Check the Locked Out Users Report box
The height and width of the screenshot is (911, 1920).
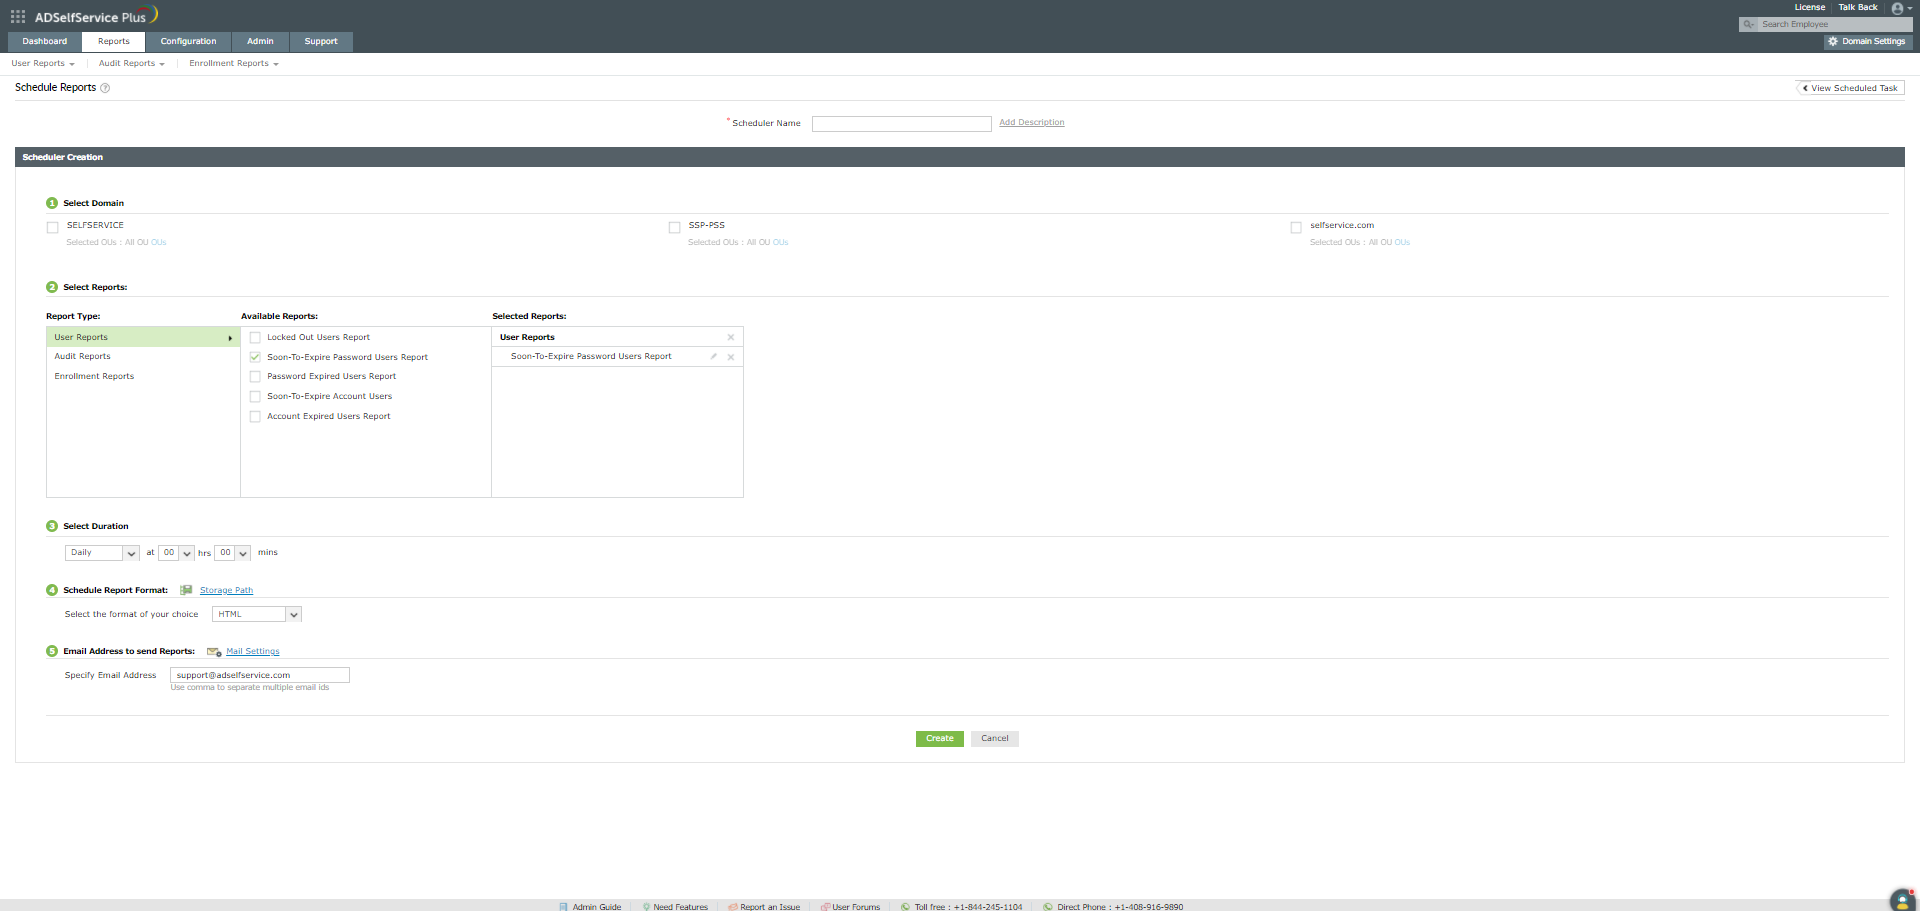(255, 338)
